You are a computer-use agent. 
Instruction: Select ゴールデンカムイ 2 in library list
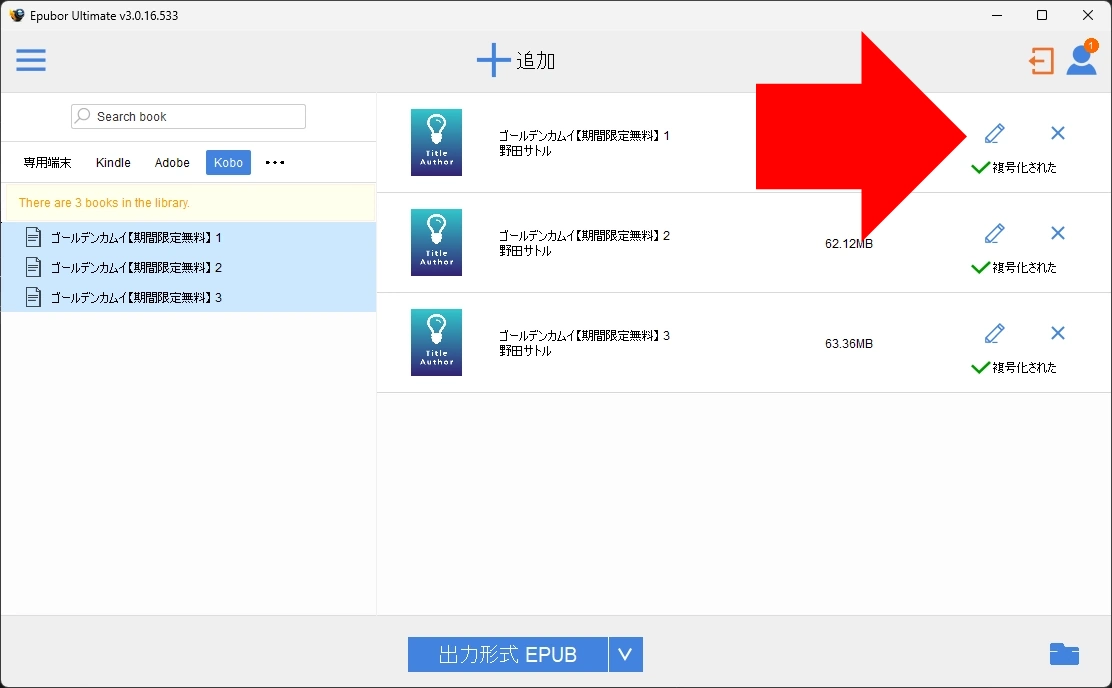(136, 268)
